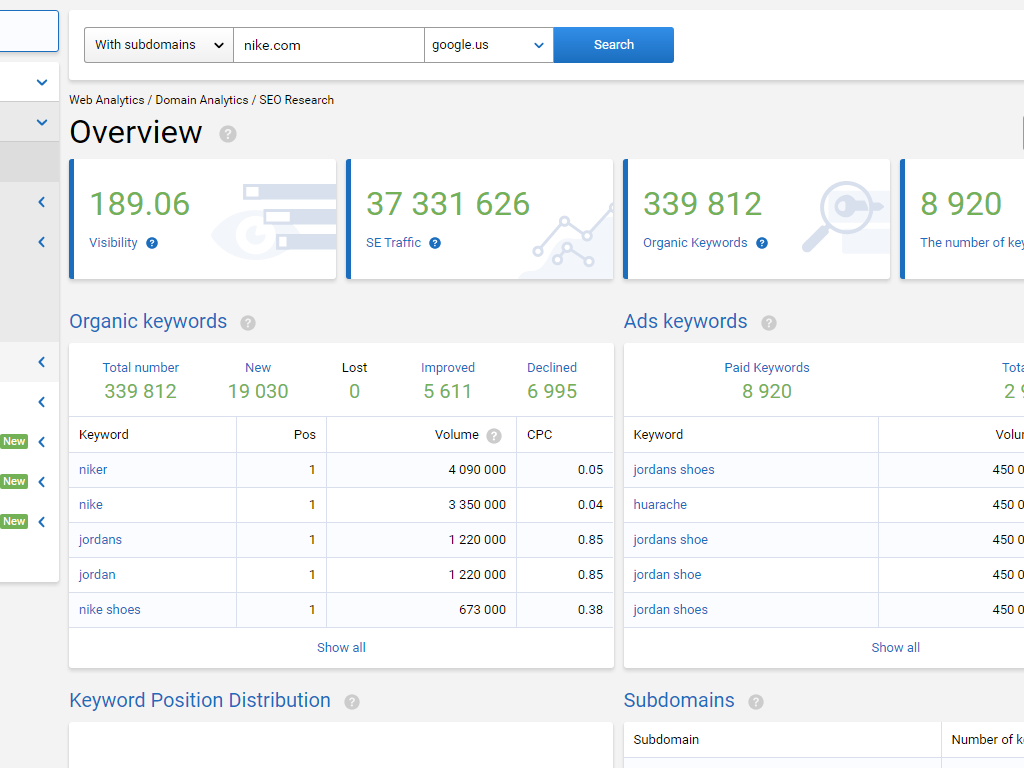This screenshot has height=768, width=1024.
Task: Open the Ads keywords section heading link
Action: (x=685, y=321)
